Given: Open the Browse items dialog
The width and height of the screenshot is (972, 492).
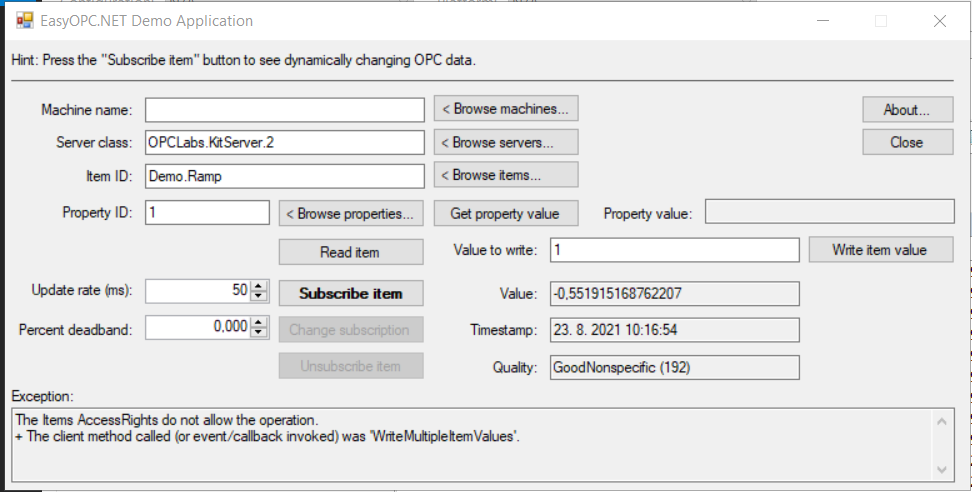Looking at the screenshot, I should 506,175.
